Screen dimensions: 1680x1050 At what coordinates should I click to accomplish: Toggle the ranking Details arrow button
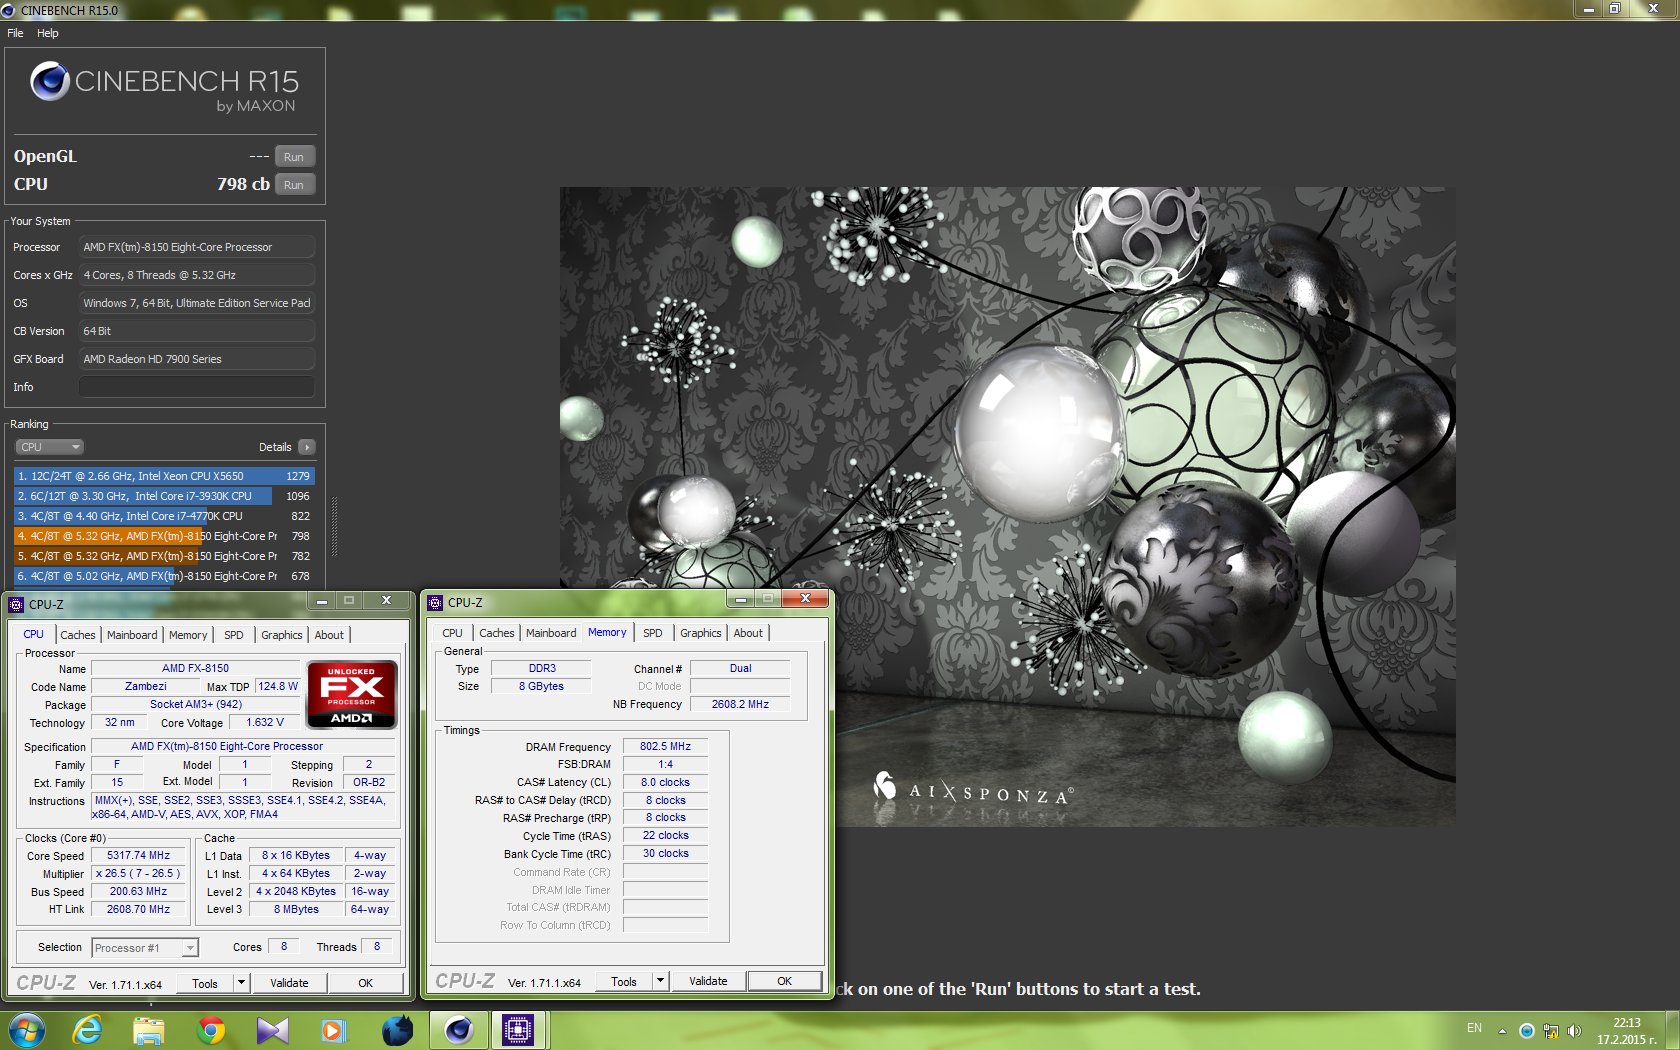click(x=307, y=447)
